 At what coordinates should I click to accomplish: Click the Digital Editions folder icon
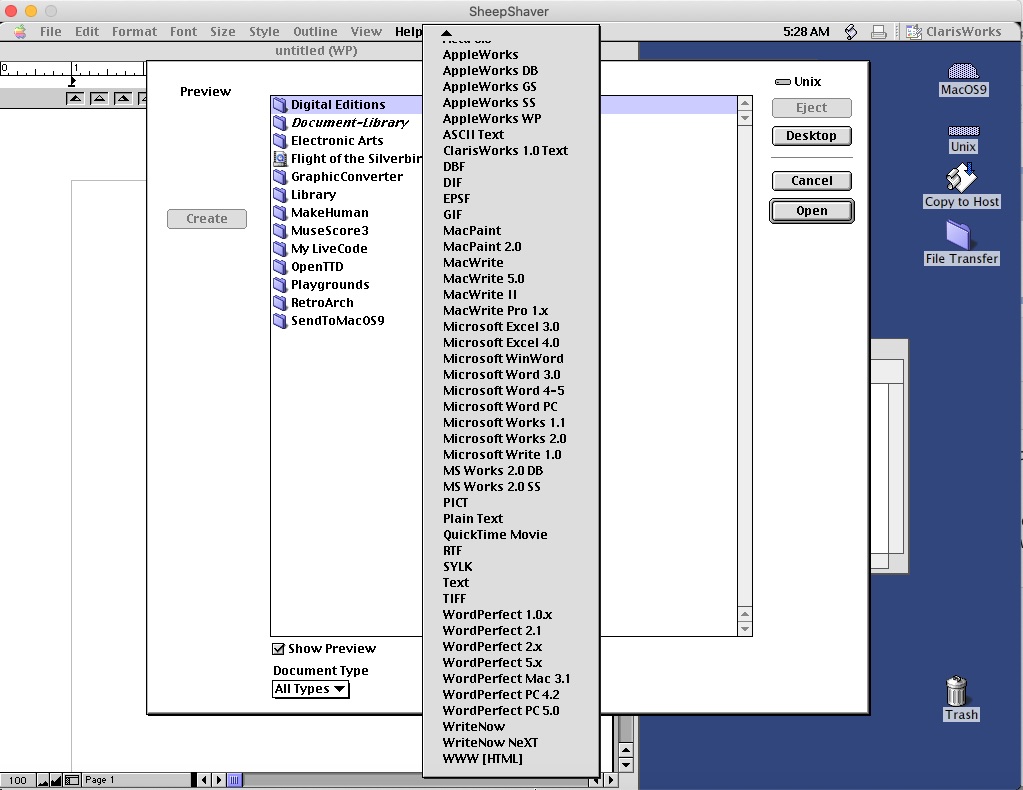(x=281, y=104)
